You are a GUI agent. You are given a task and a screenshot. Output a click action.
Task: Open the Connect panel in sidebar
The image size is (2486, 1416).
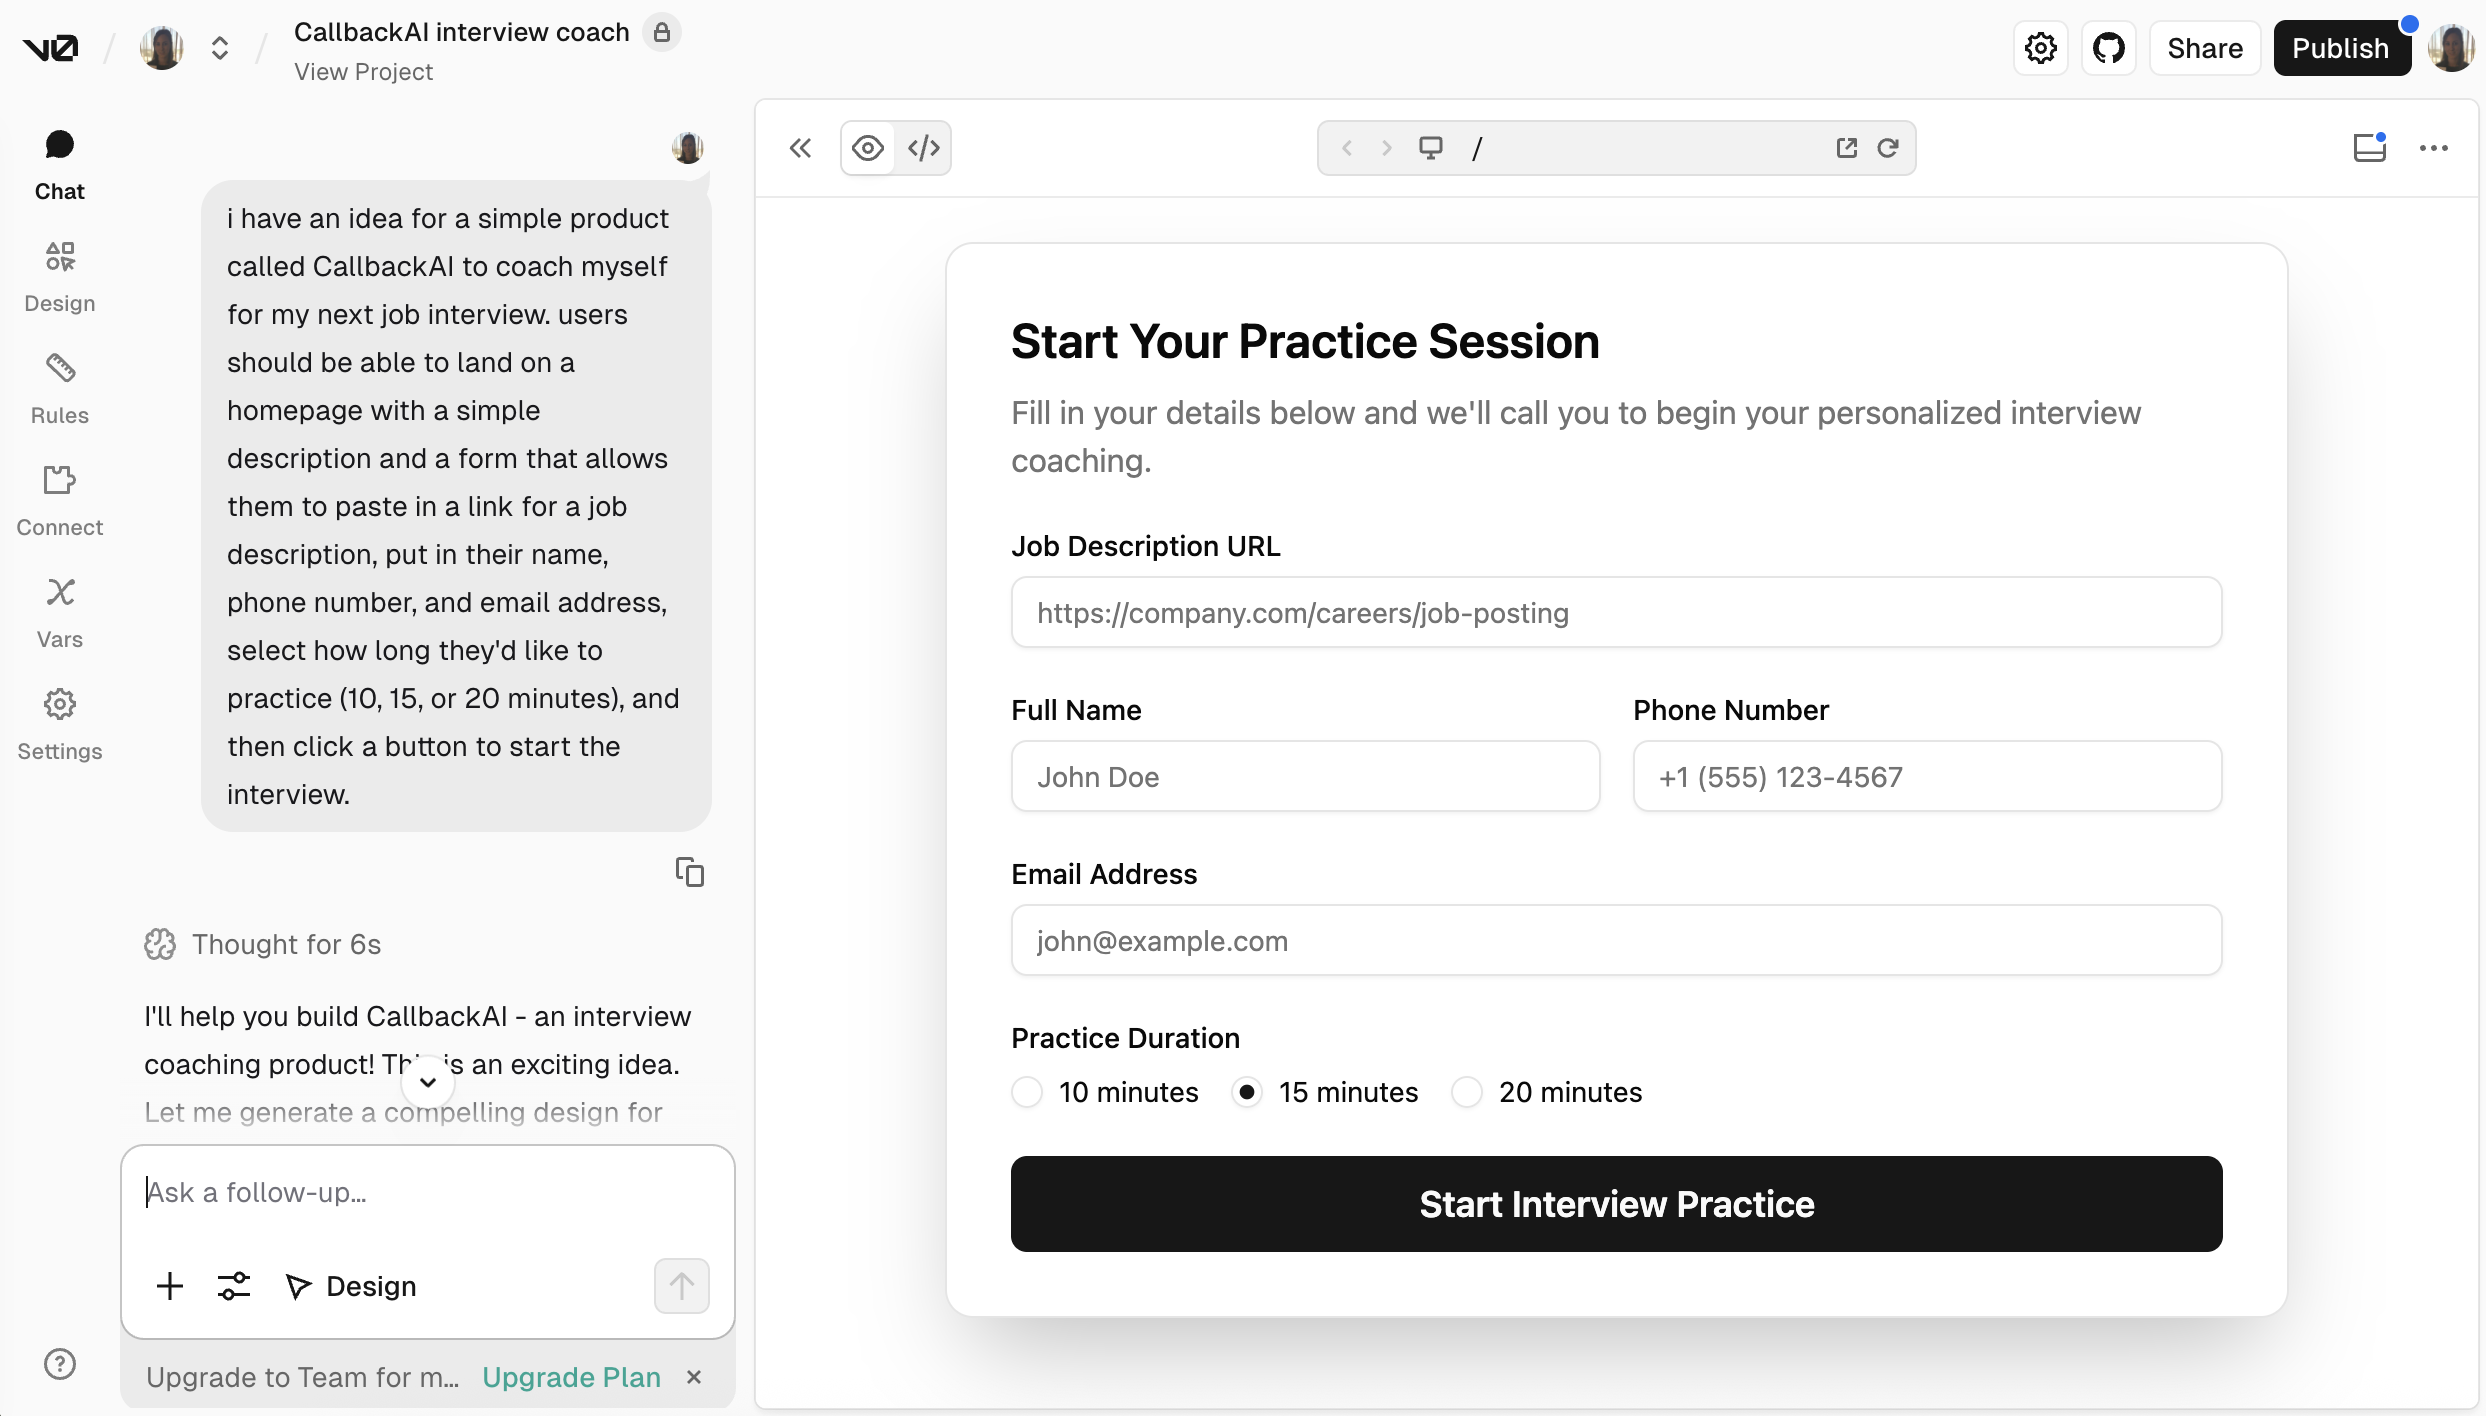(x=59, y=500)
